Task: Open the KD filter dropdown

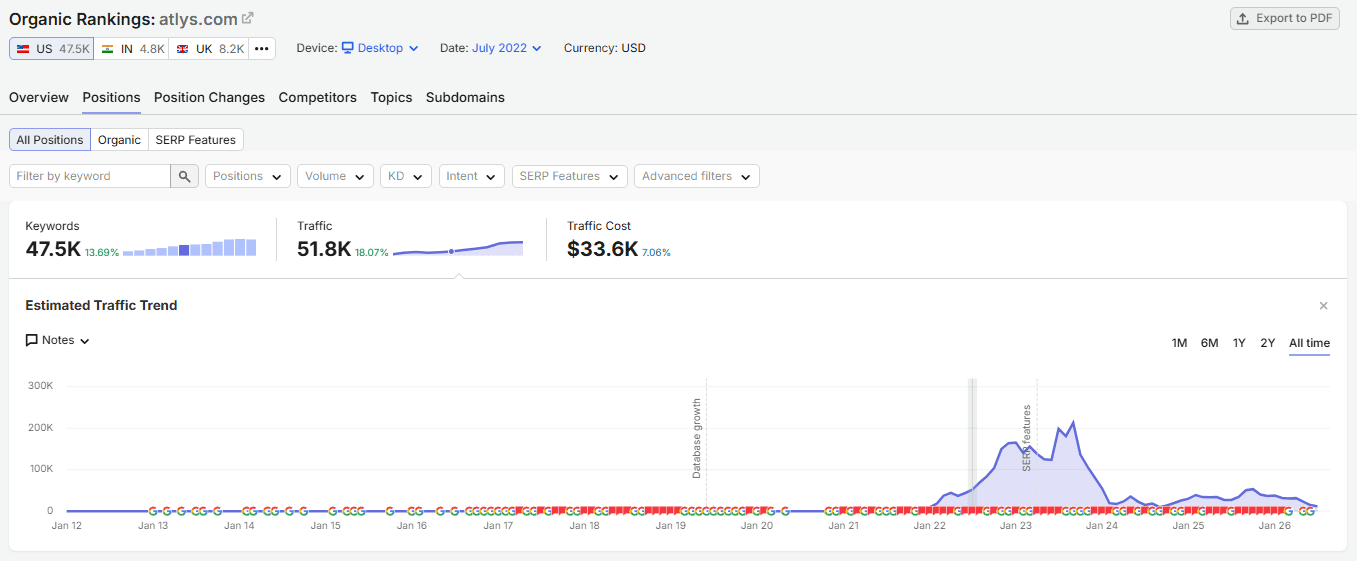Action: click(406, 176)
